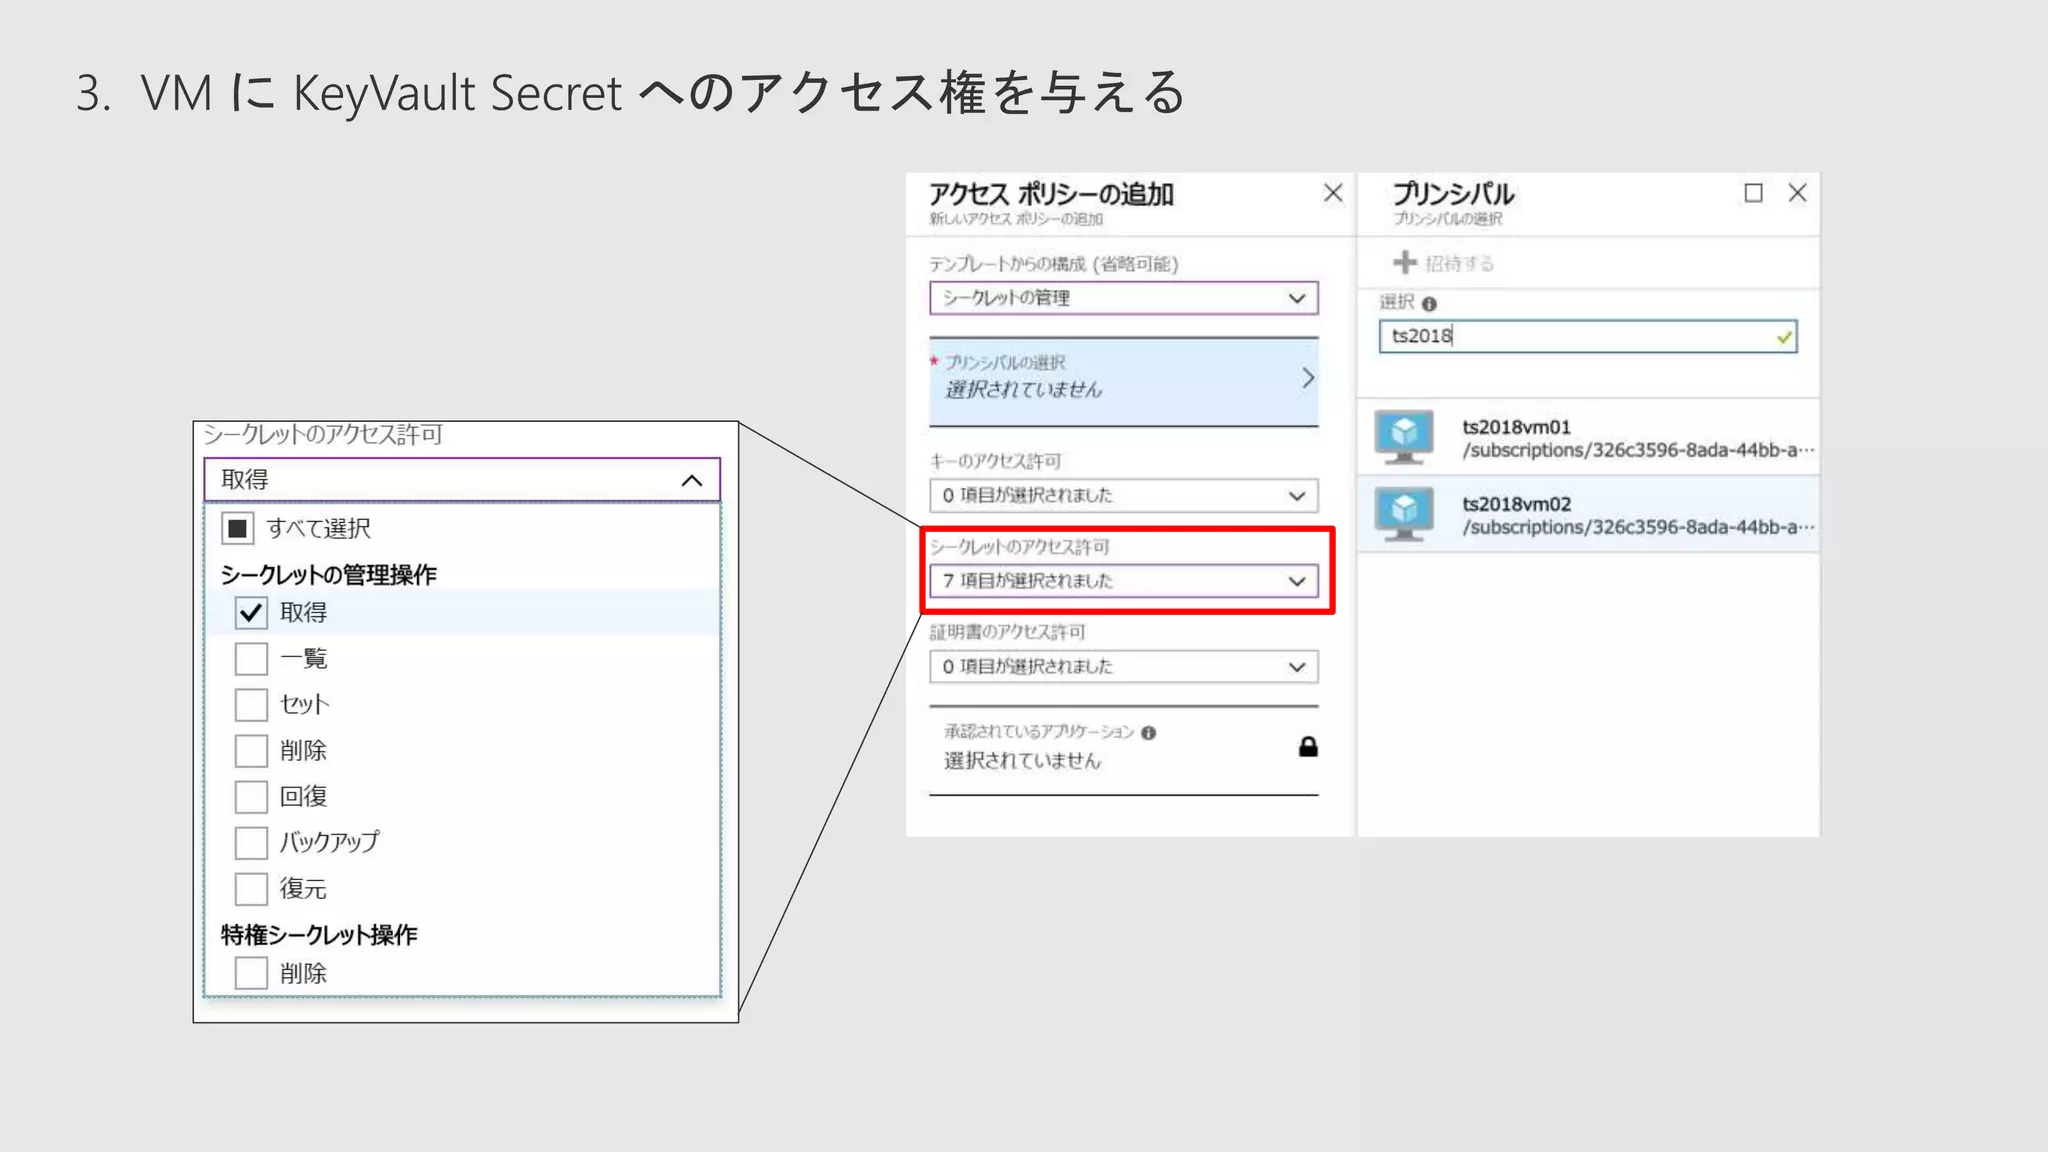Screen dimensions: 2048x1152
Task: Click the ts2018vm01 virtual machine icon
Action: (x=1404, y=436)
